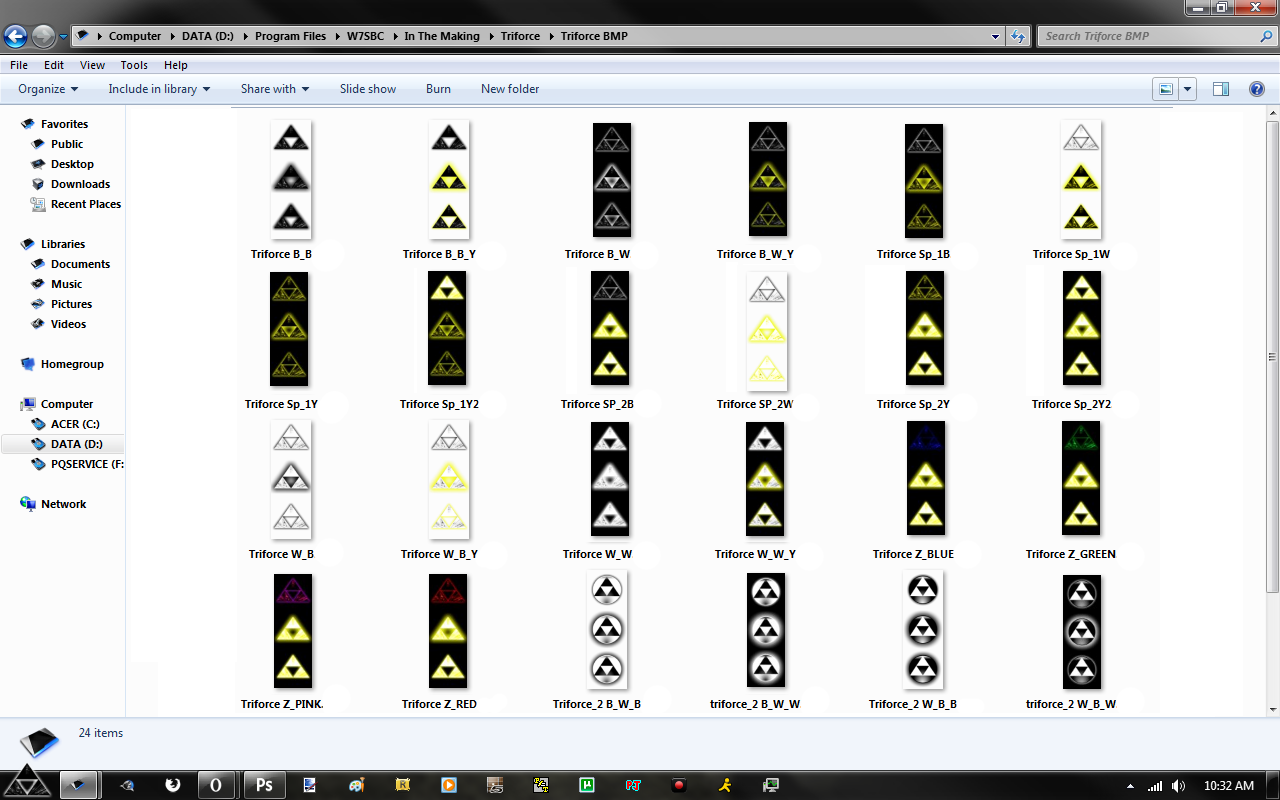Open the View menu
1280x800 pixels.
point(92,64)
